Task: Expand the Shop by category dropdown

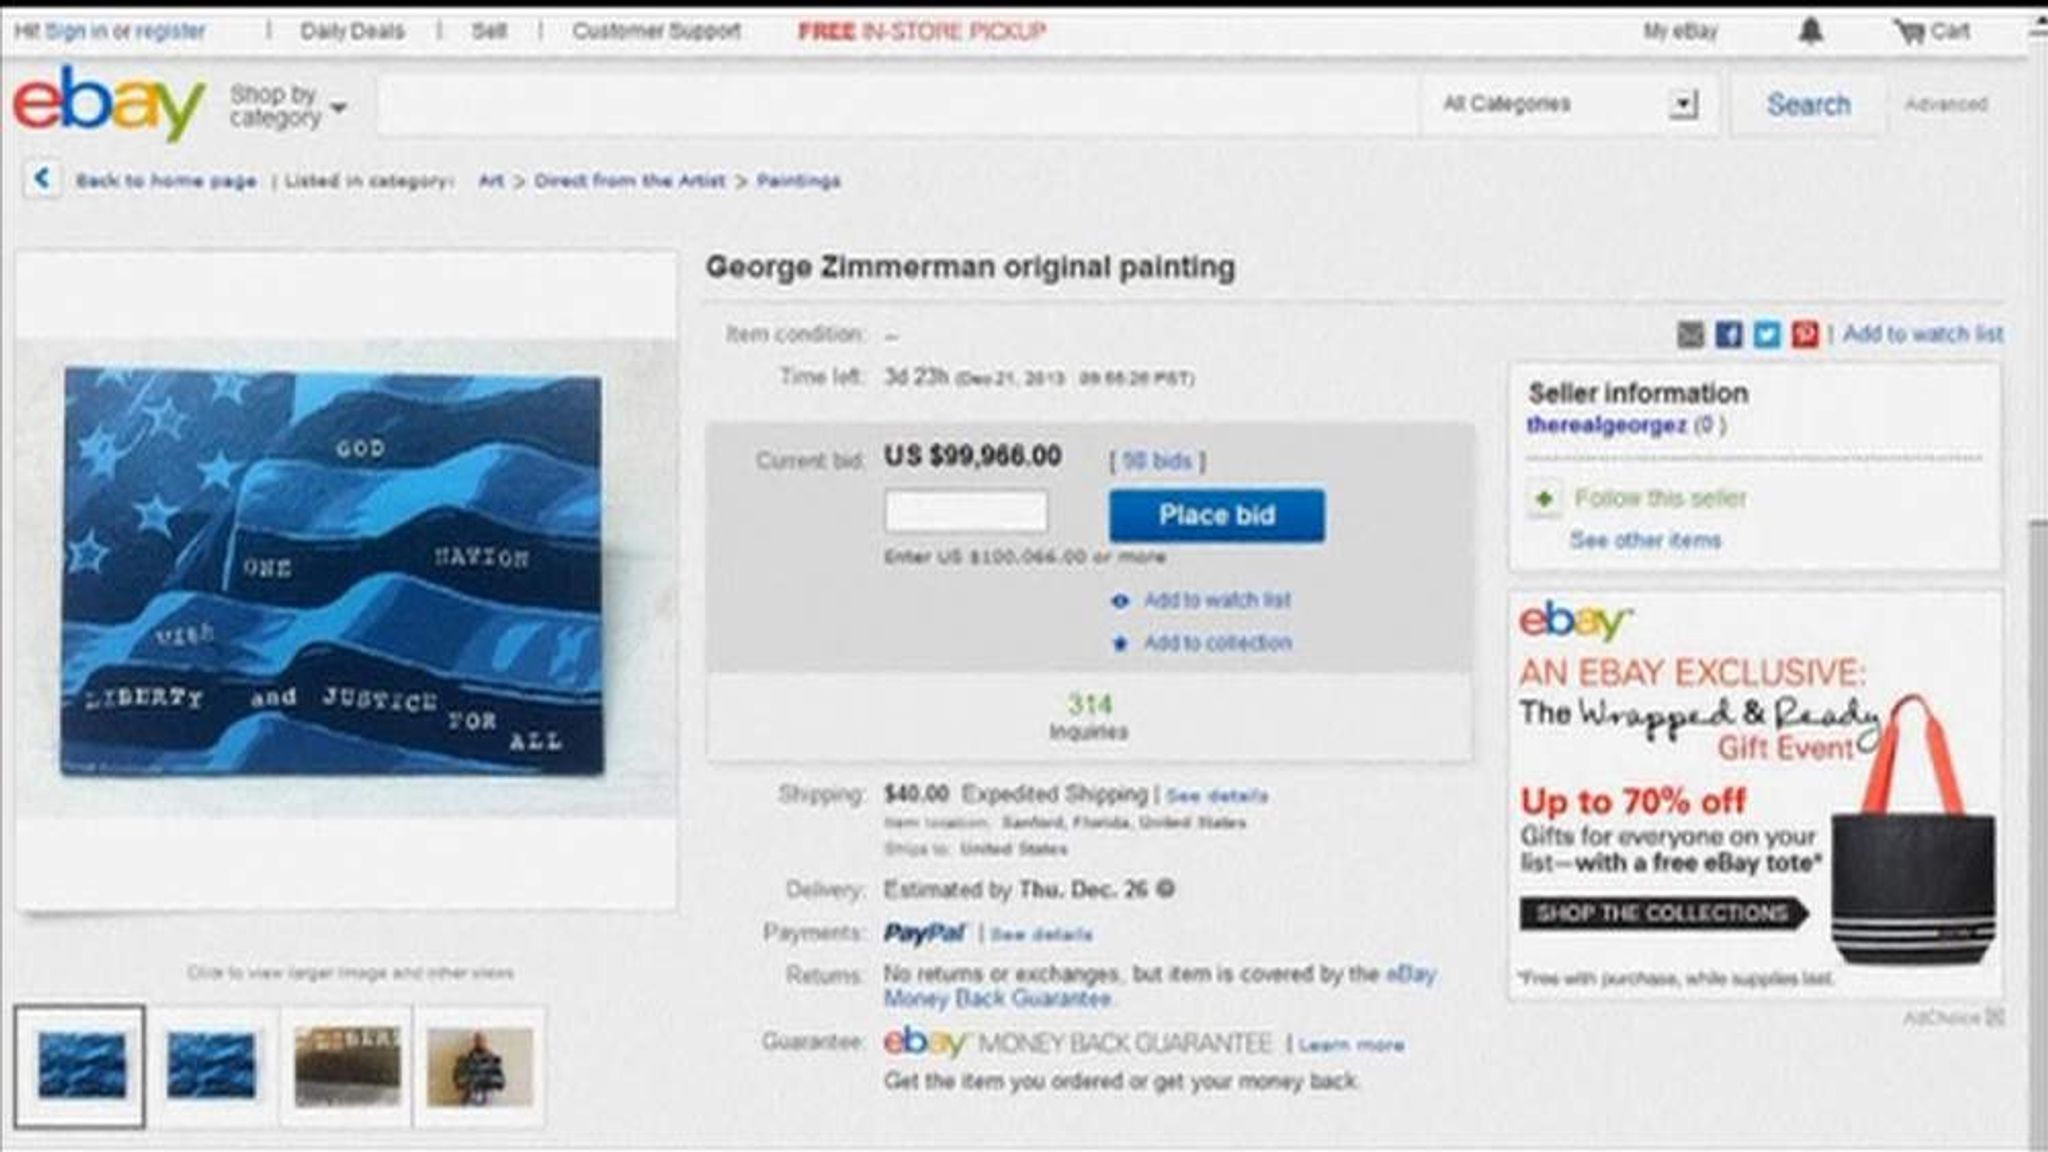Action: [288, 106]
